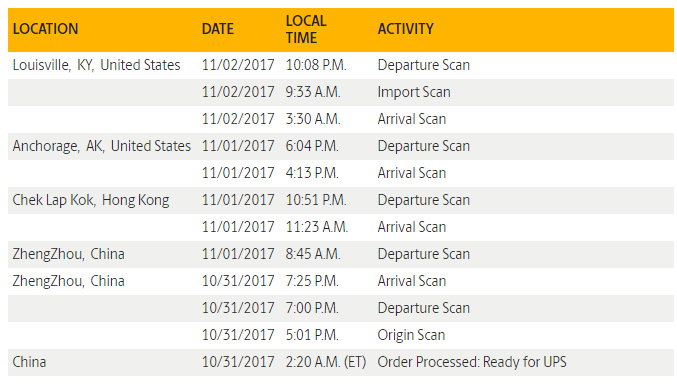Click the LOCAL TIME column header
The width and height of the screenshot is (677, 389).
coord(306,29)
